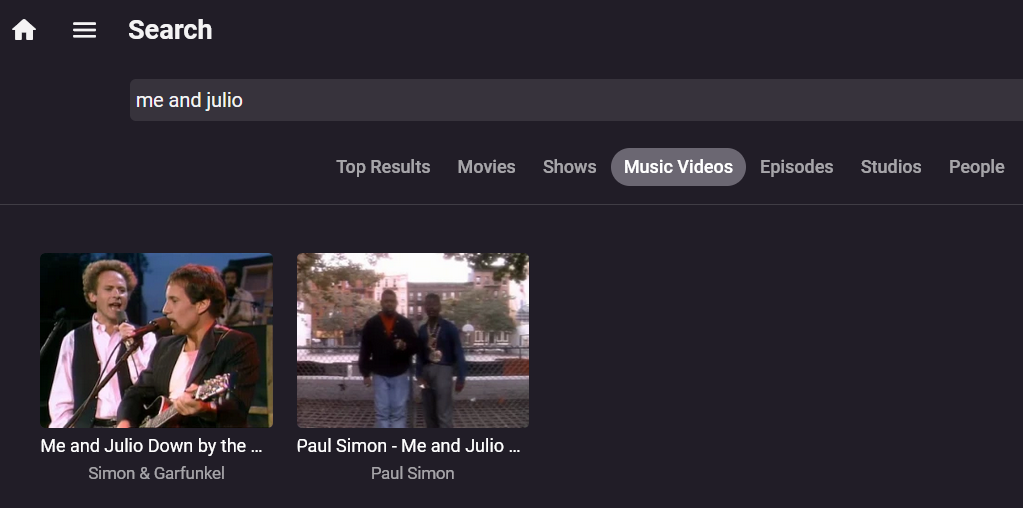Switch to the Top Results tab
This screenshot has height=508, width=1023.
click(383, 167)
